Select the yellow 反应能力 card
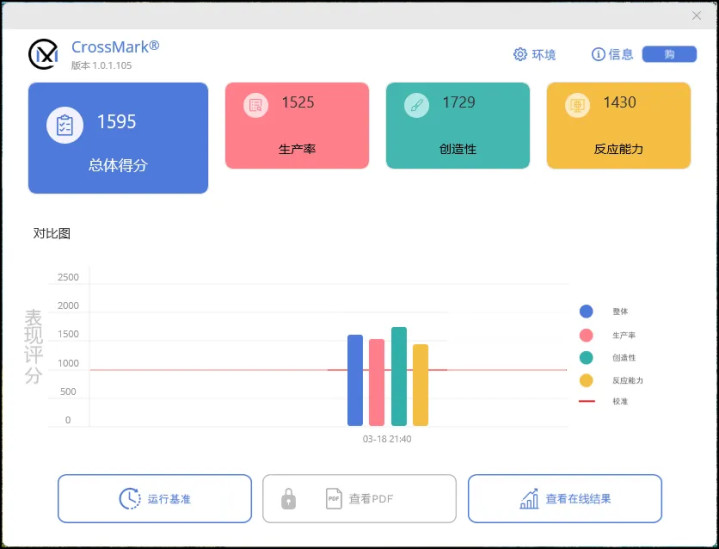 point(619,126)
